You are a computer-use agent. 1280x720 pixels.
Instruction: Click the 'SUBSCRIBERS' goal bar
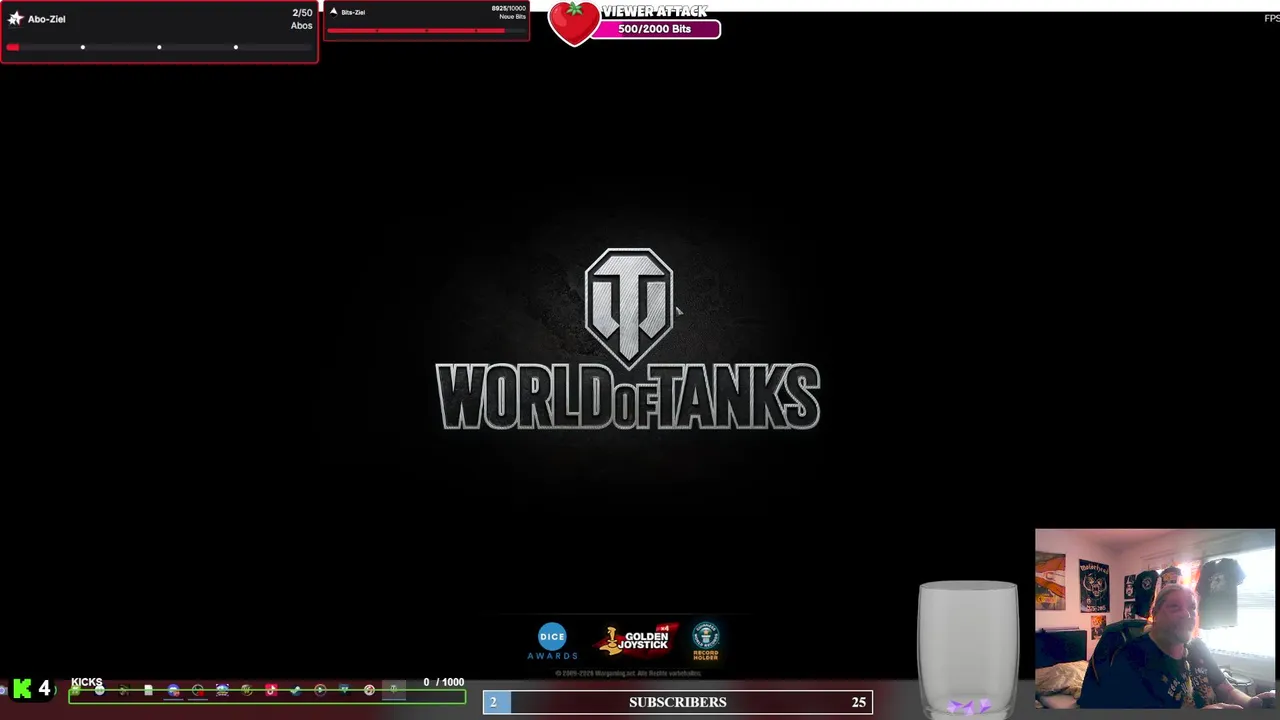pyautogui.click(x=678, y=702)
